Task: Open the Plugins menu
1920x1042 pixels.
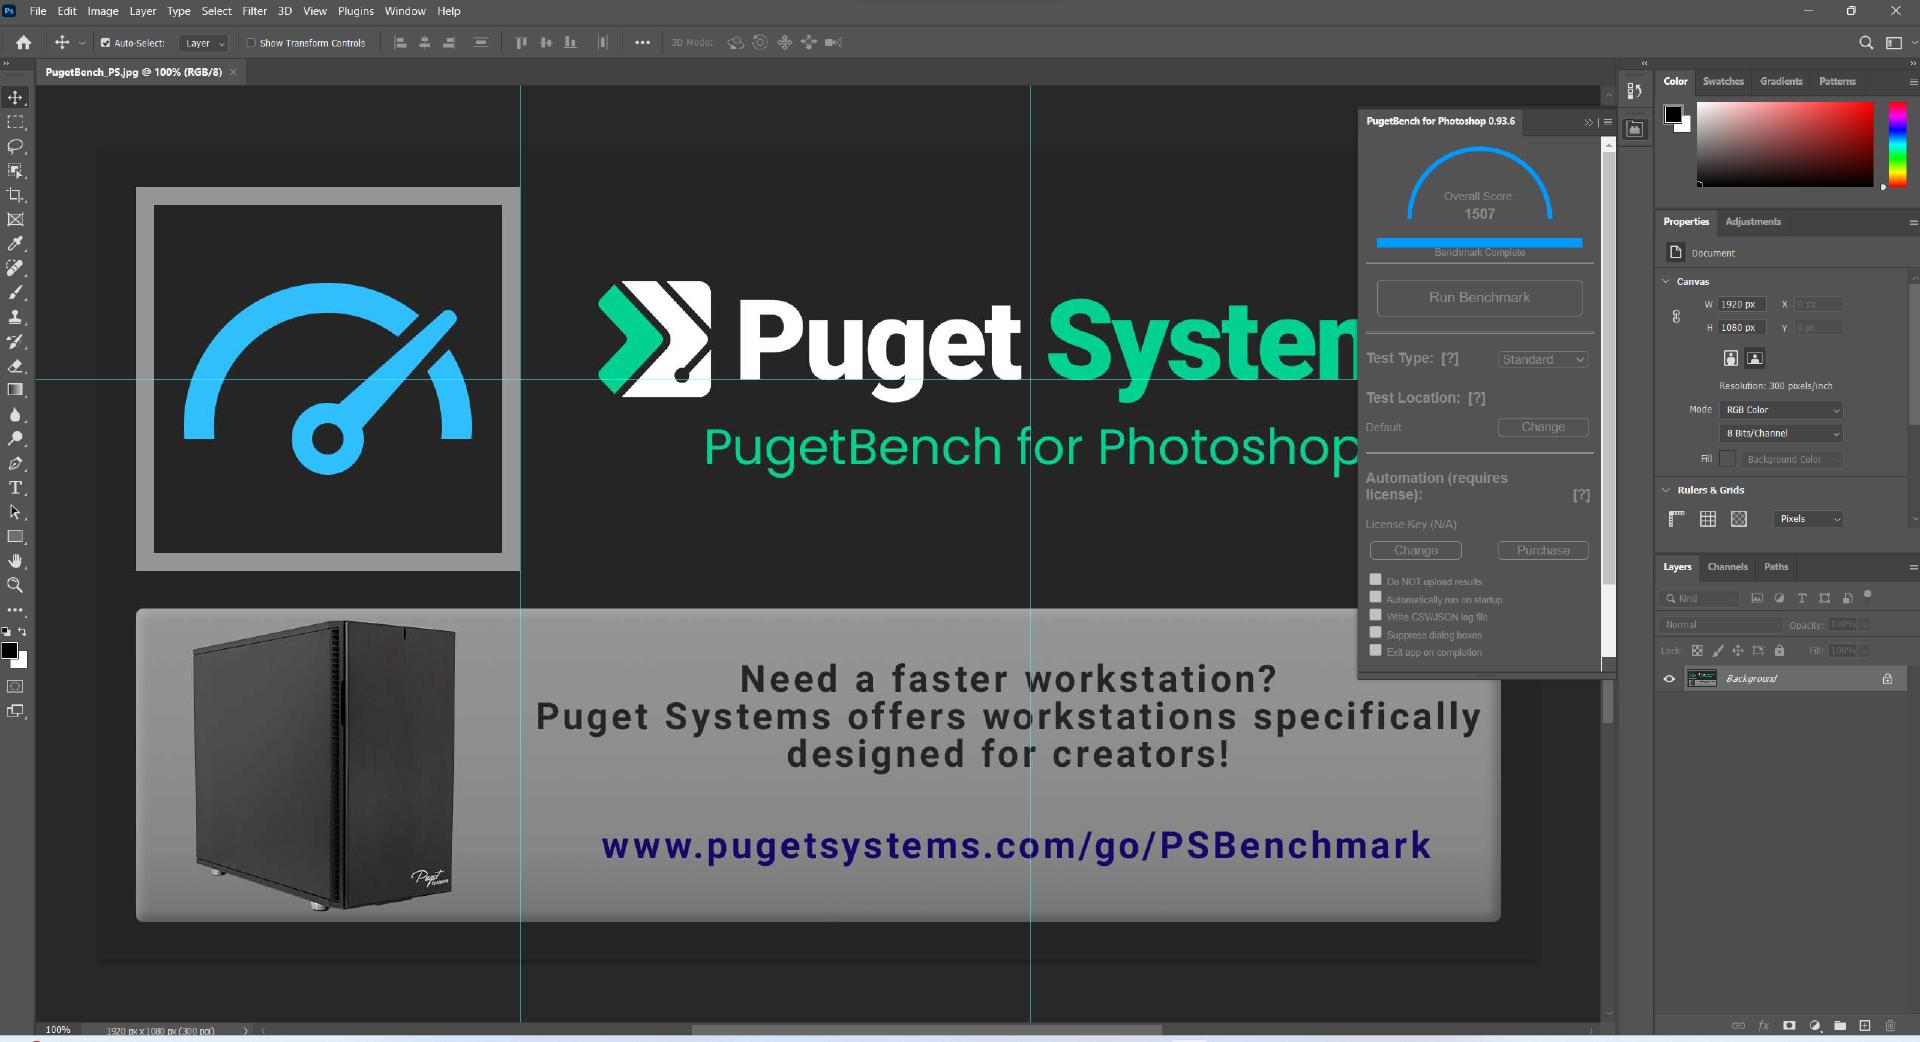Action: 355,11
